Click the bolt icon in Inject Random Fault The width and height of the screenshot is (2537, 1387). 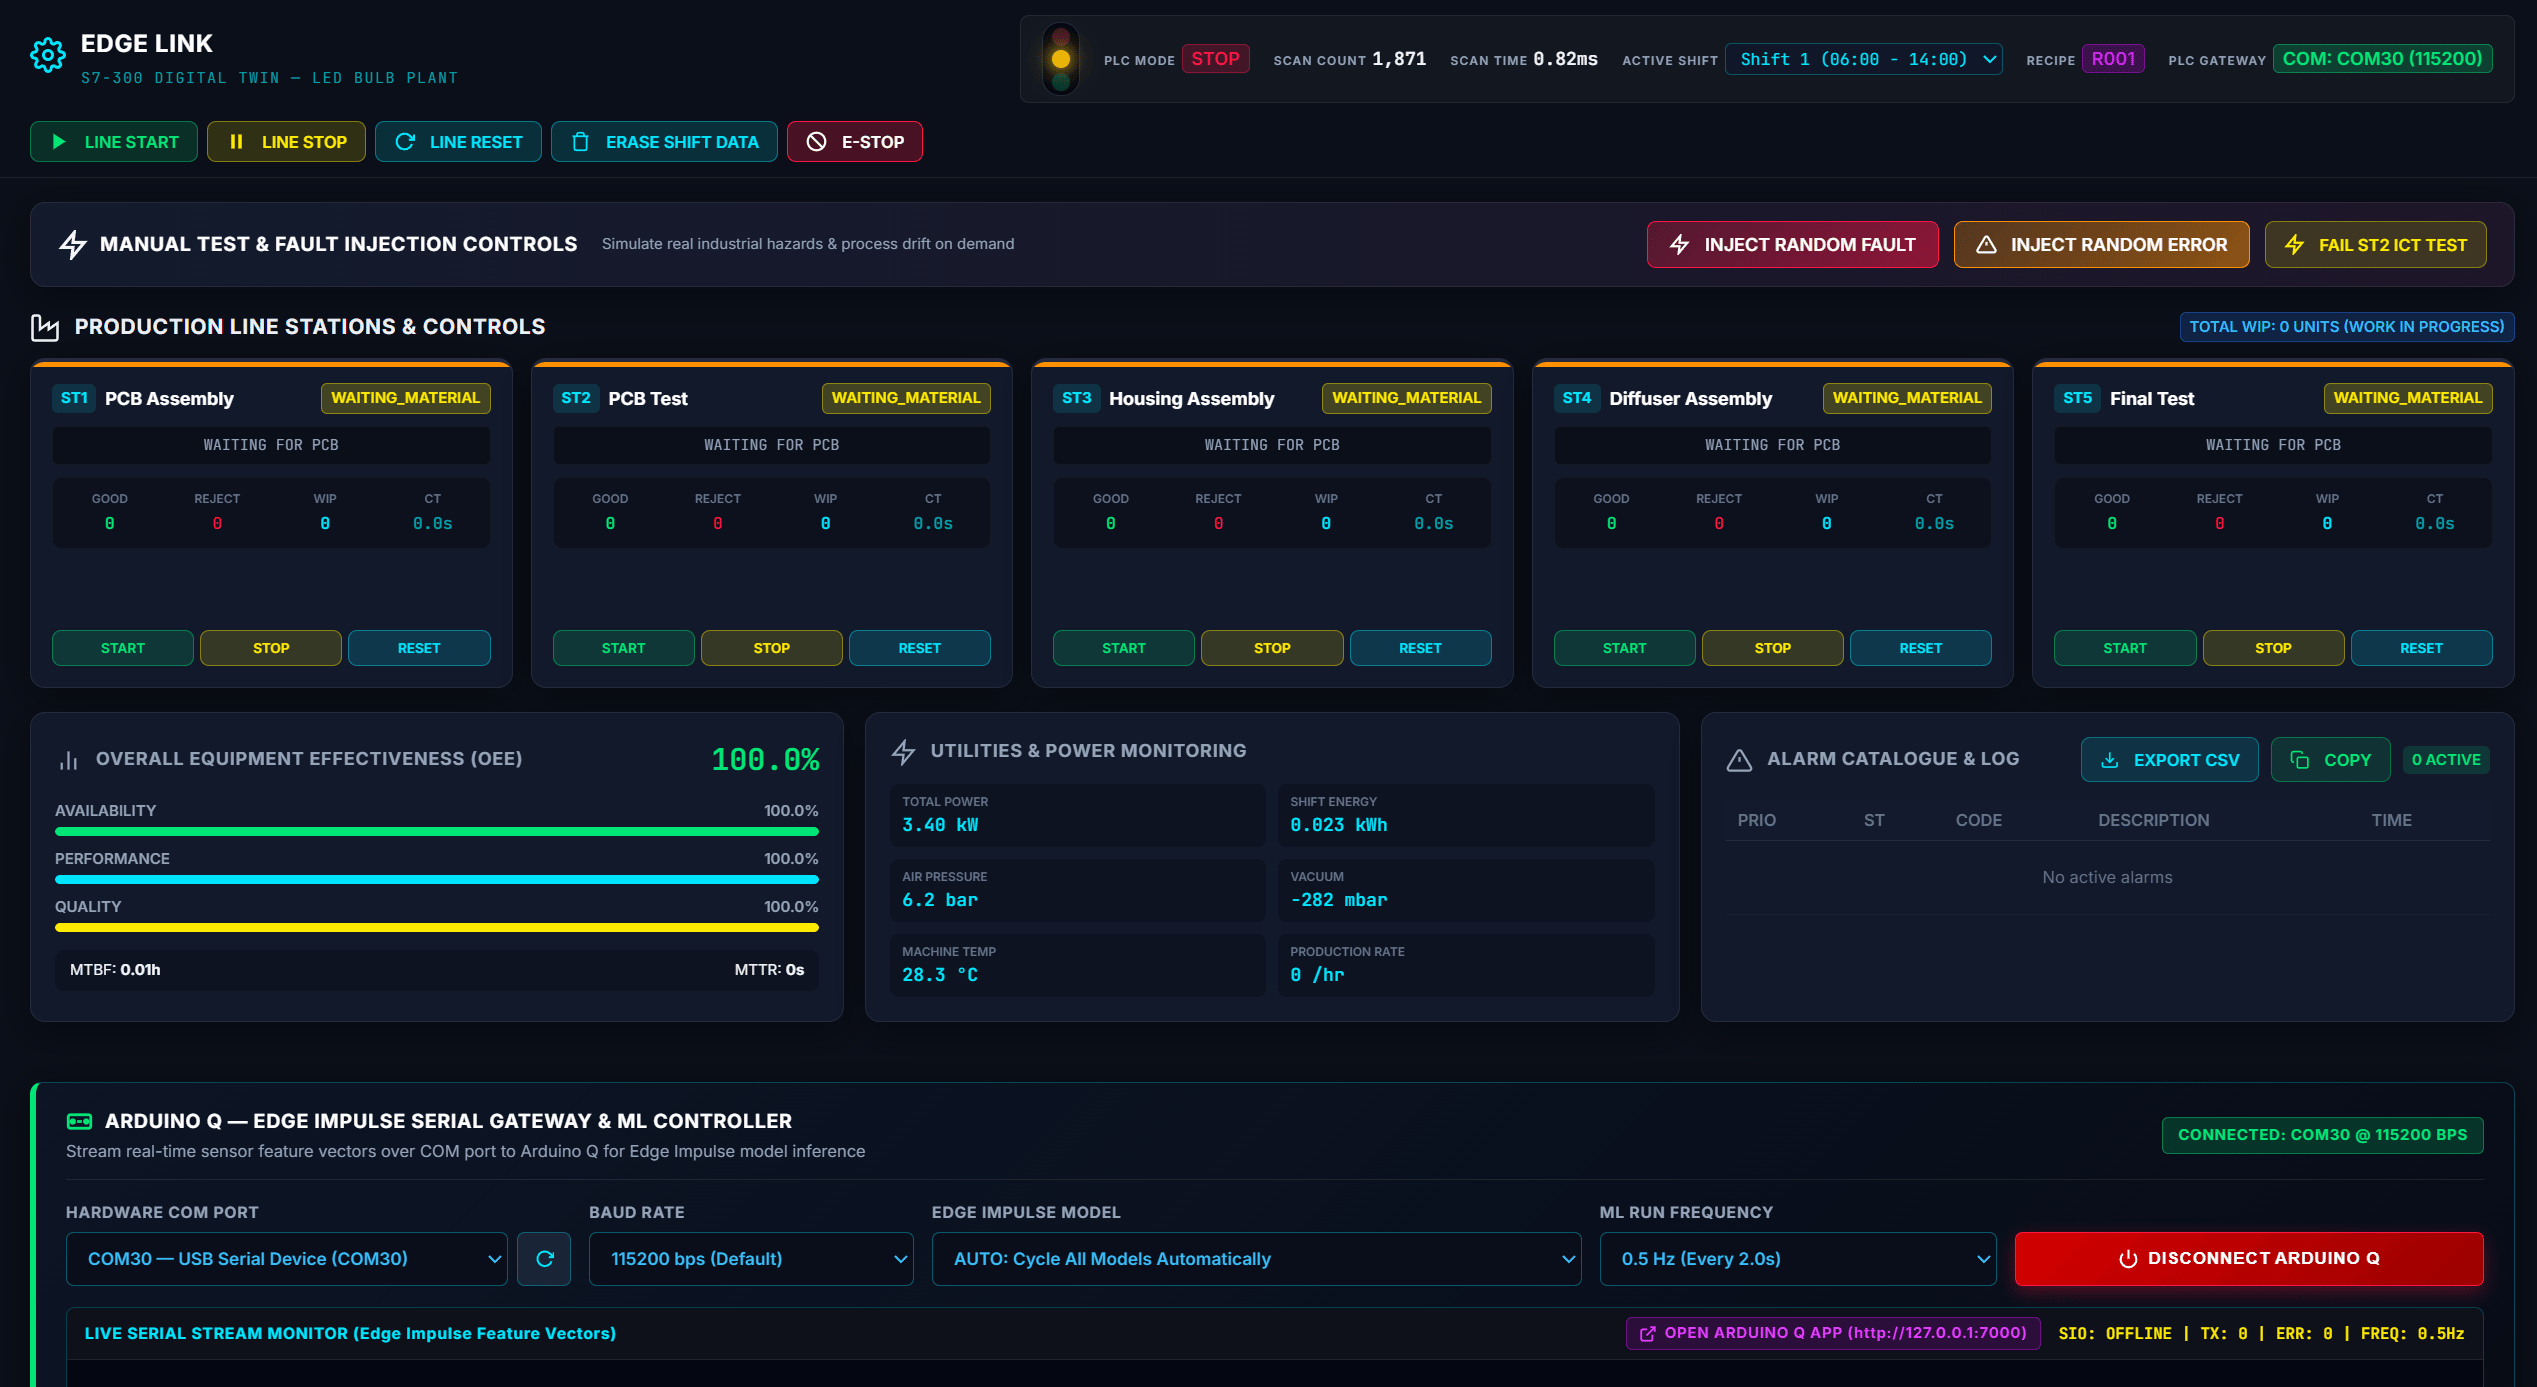point(1680,245)
